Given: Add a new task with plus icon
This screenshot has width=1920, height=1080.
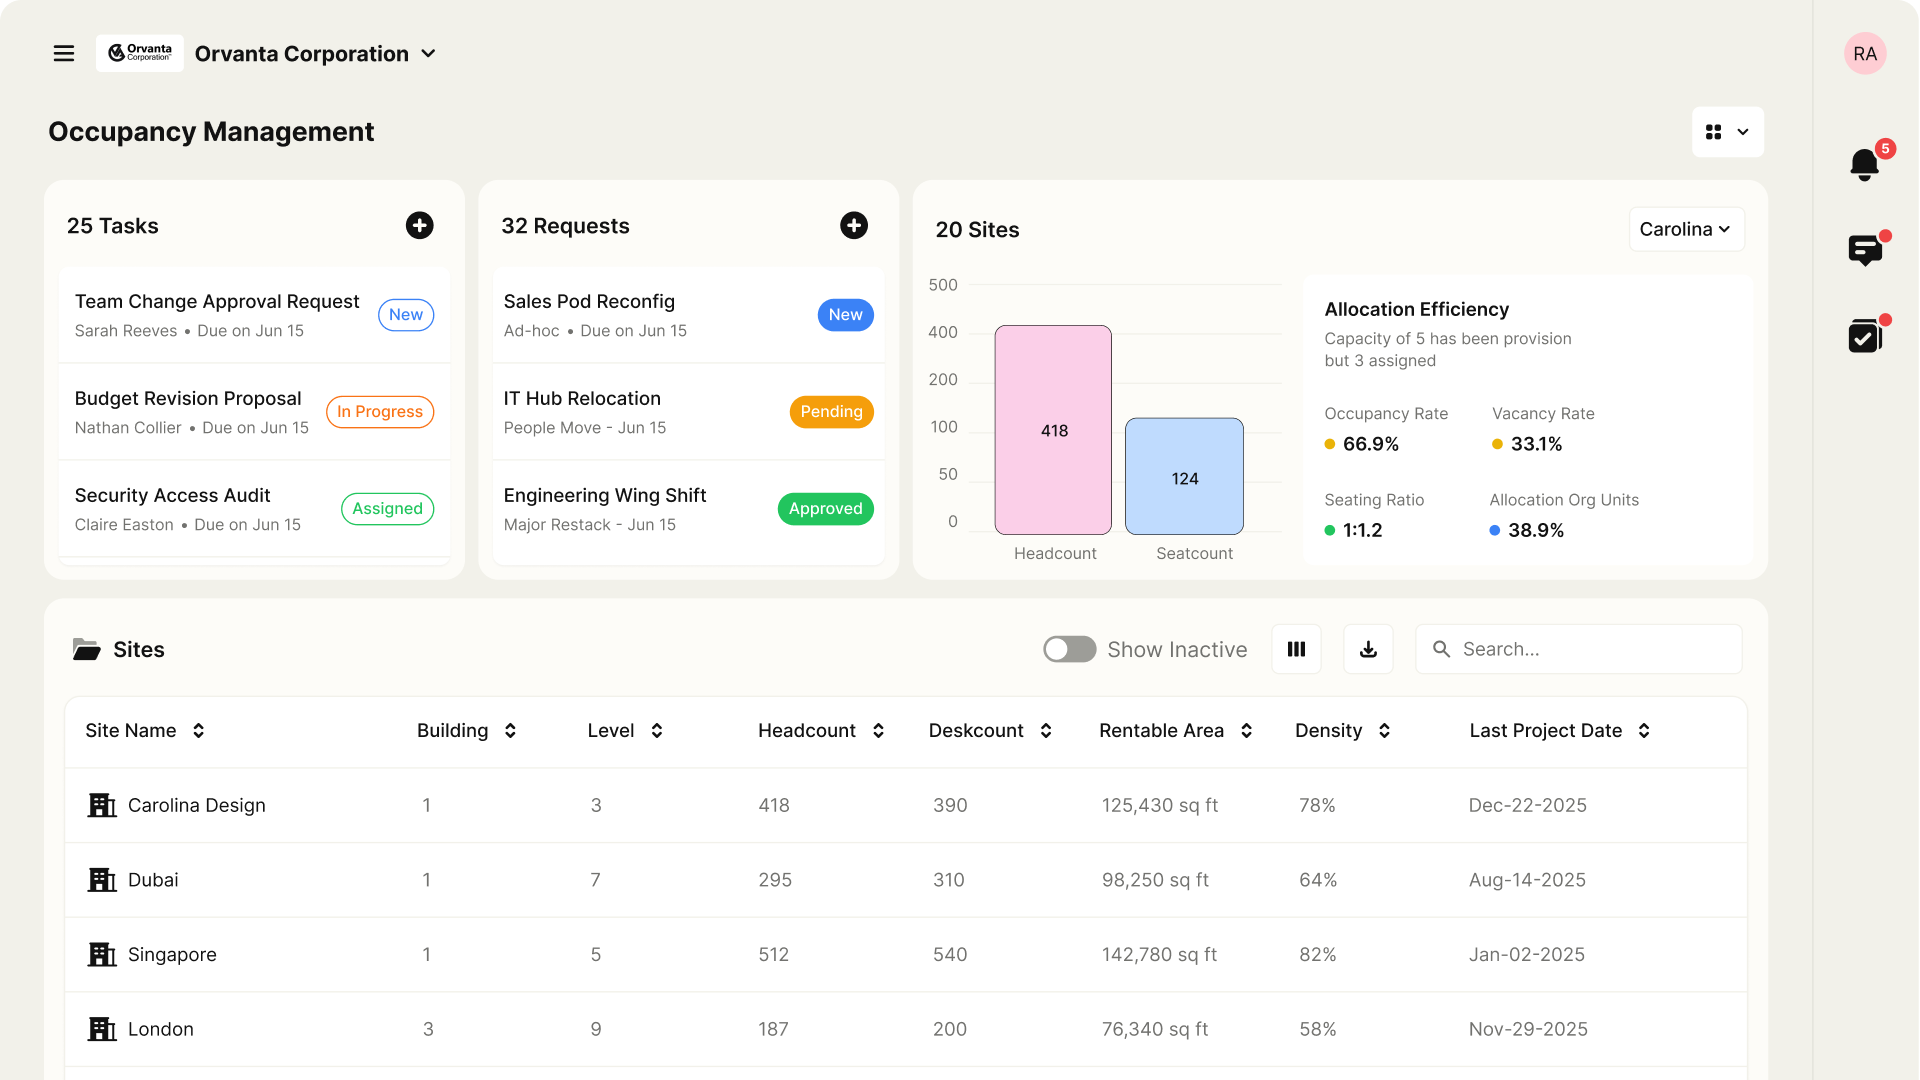Looking at the screenshot, I should click(419, 226).
